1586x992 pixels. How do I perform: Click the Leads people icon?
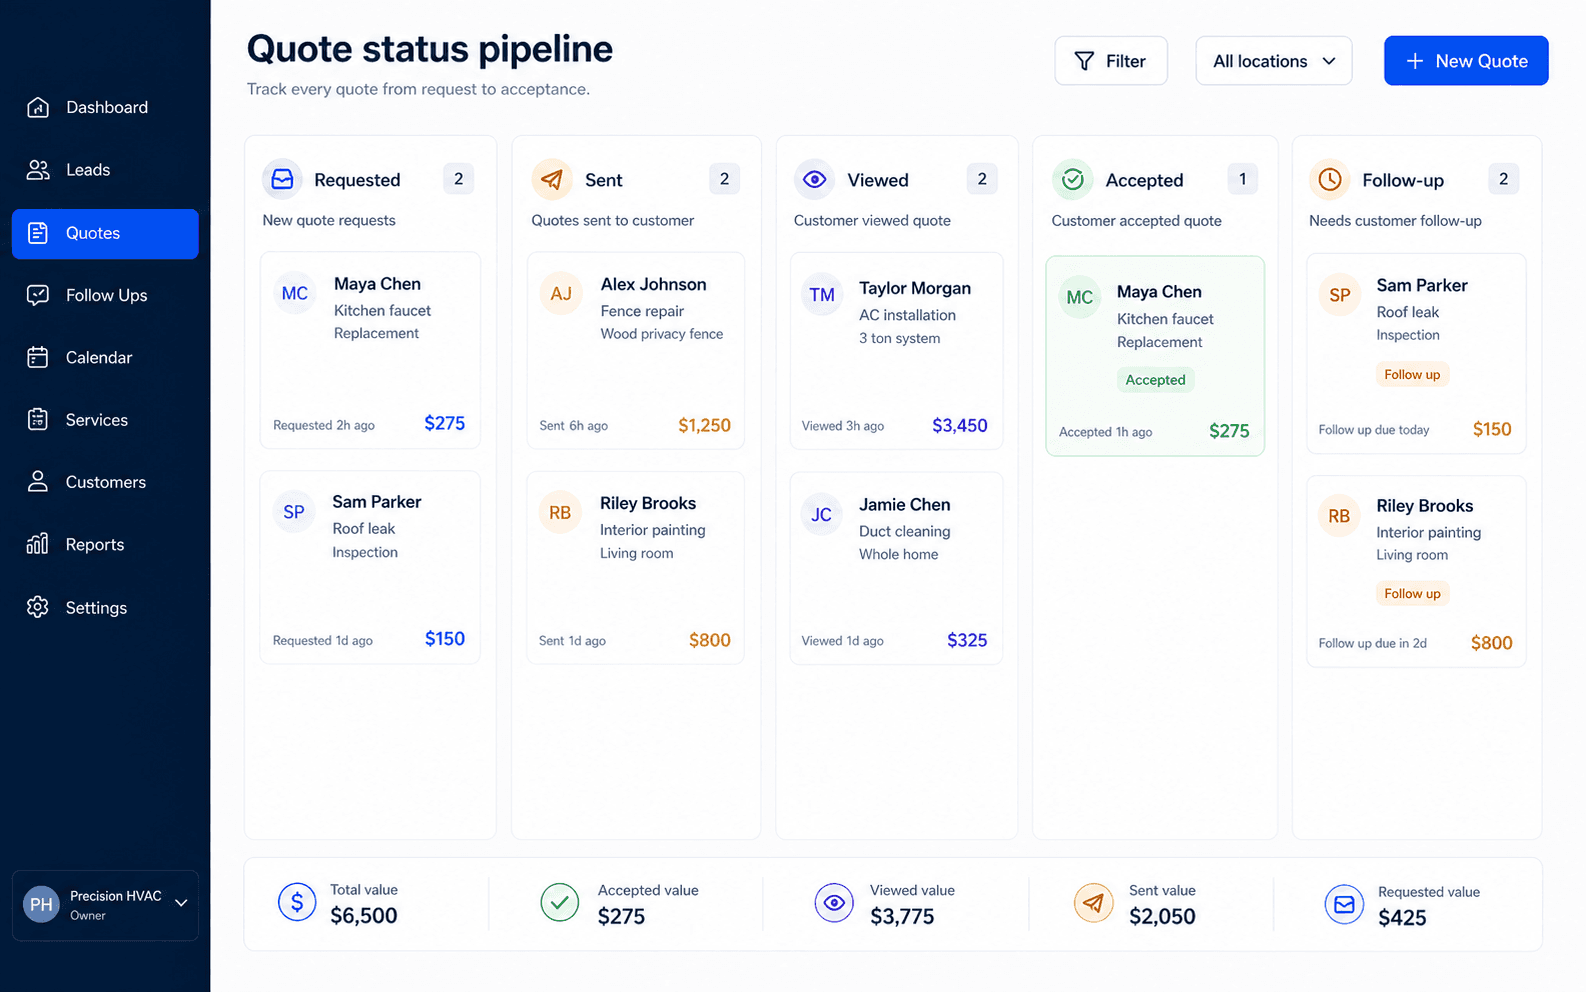pyautogui.click(x=38, y=170)
